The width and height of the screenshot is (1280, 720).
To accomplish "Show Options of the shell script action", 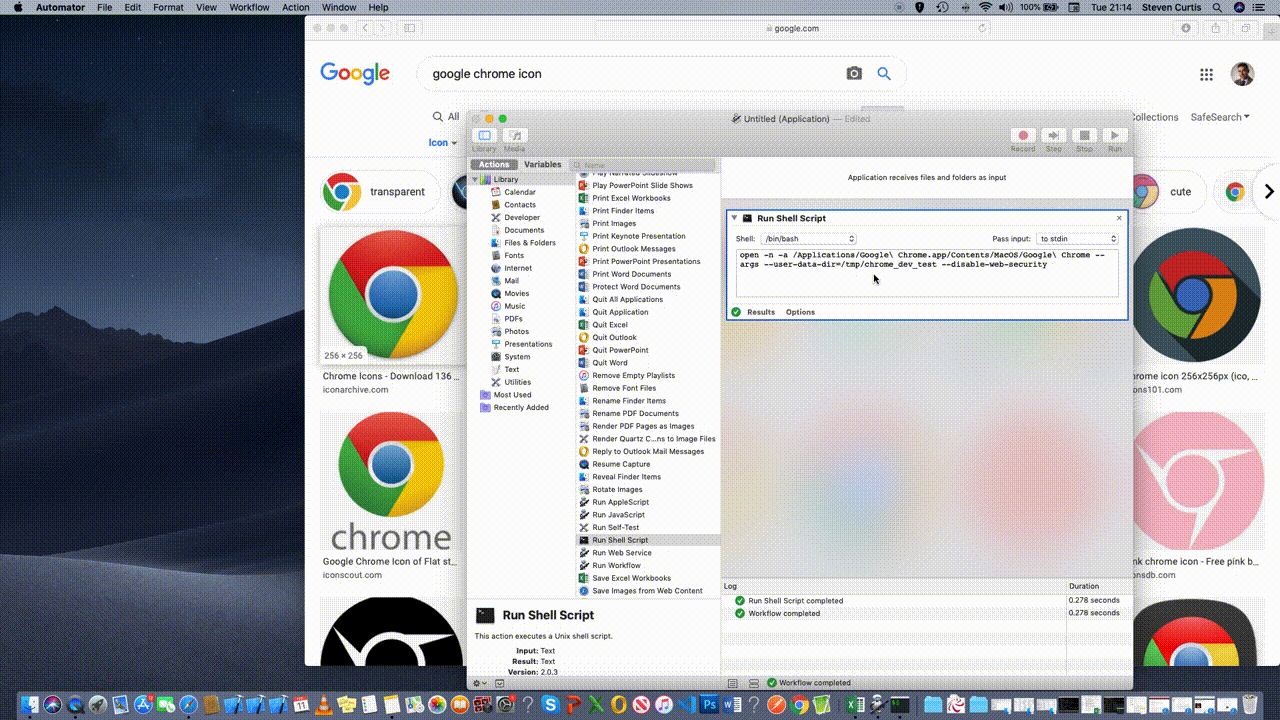I will 800,312.
